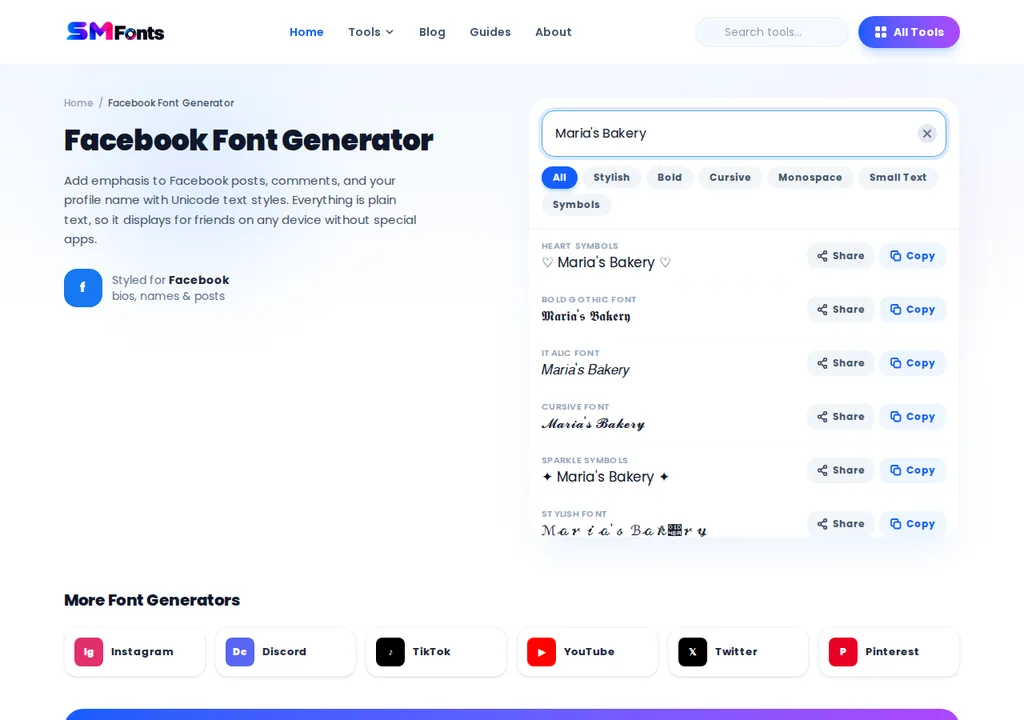Image resolution: width=1024 pixels, height=720 pixels.
Task: Share the Italic Font result
Action: pyautogui.click(x=840, y=363)
